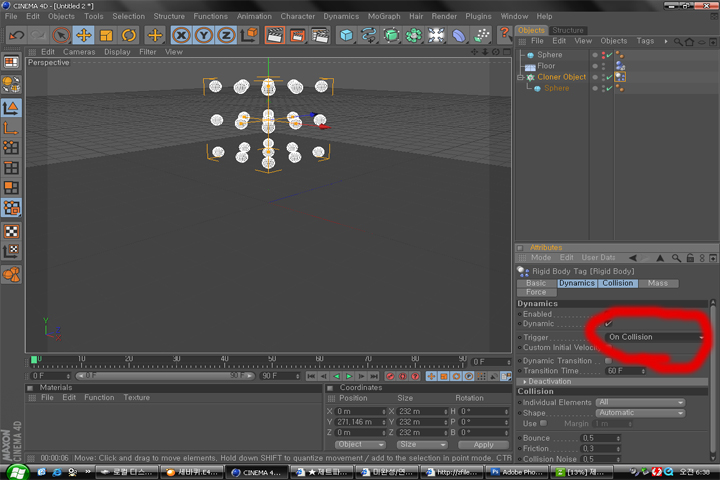Image resolution: width=720 pixels, height=480 pixels.
Task: Activate the Points tool in left palette
Action: (11, 148)
